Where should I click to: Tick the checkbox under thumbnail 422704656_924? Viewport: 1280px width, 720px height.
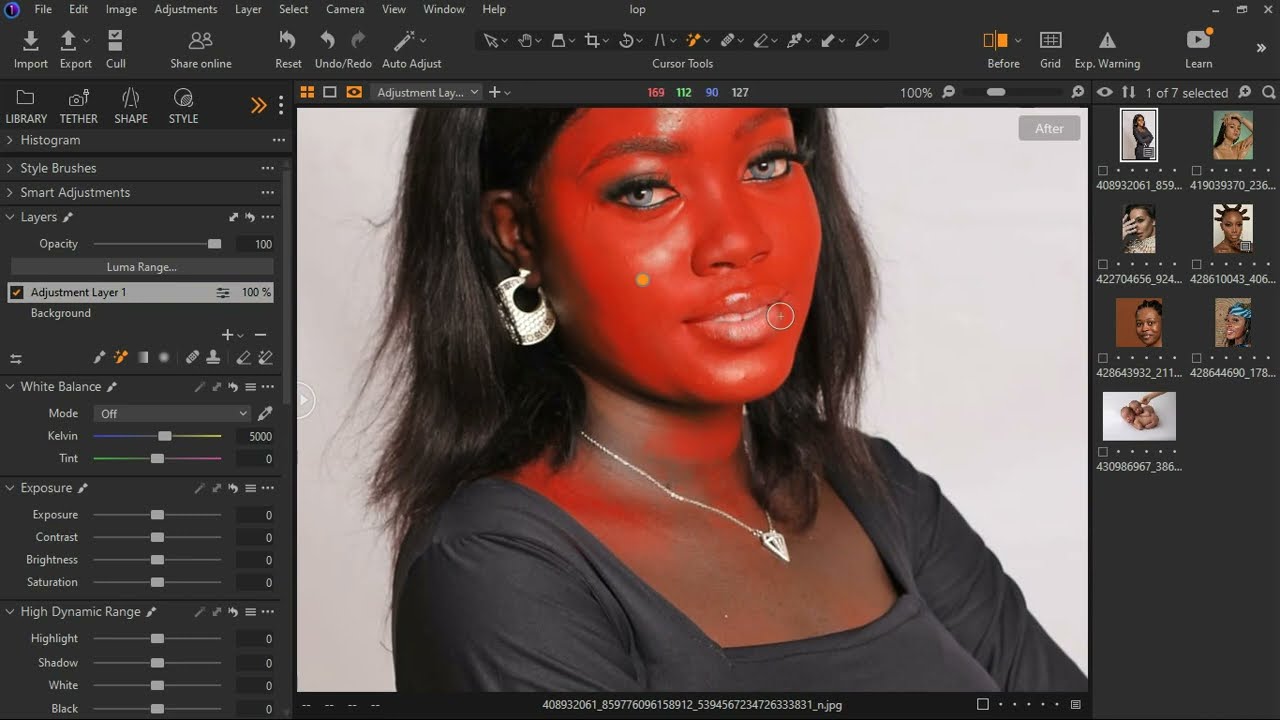pyautogui.click(x=1103, y=264)
